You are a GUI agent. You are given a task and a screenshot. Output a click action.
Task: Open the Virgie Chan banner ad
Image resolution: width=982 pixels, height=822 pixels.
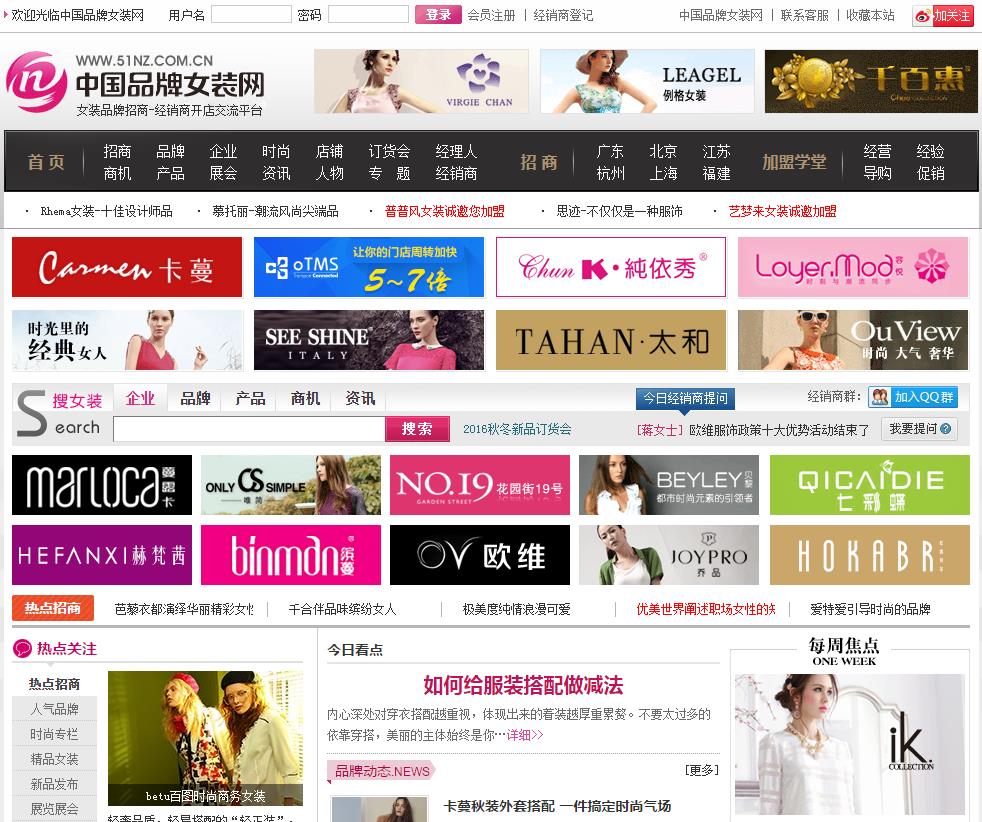[421, 81]
